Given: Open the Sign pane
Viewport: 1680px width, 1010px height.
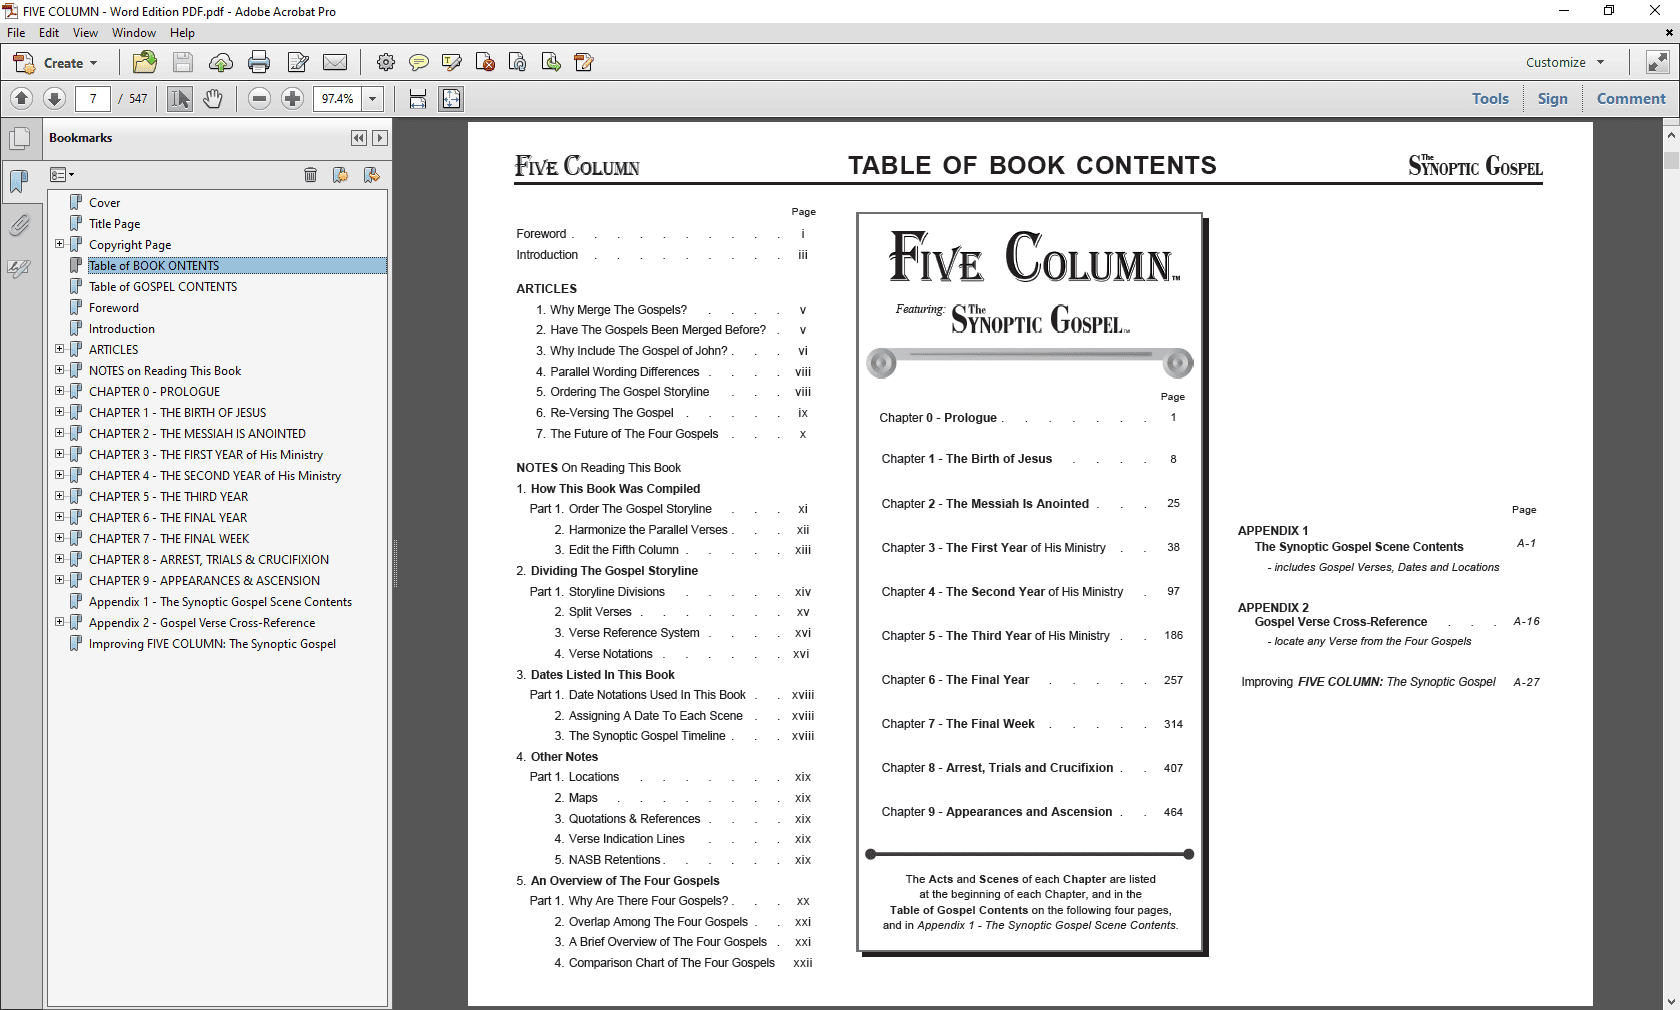Looking at the screenshot, I should pyautogui.click(x=1553, y=98).
